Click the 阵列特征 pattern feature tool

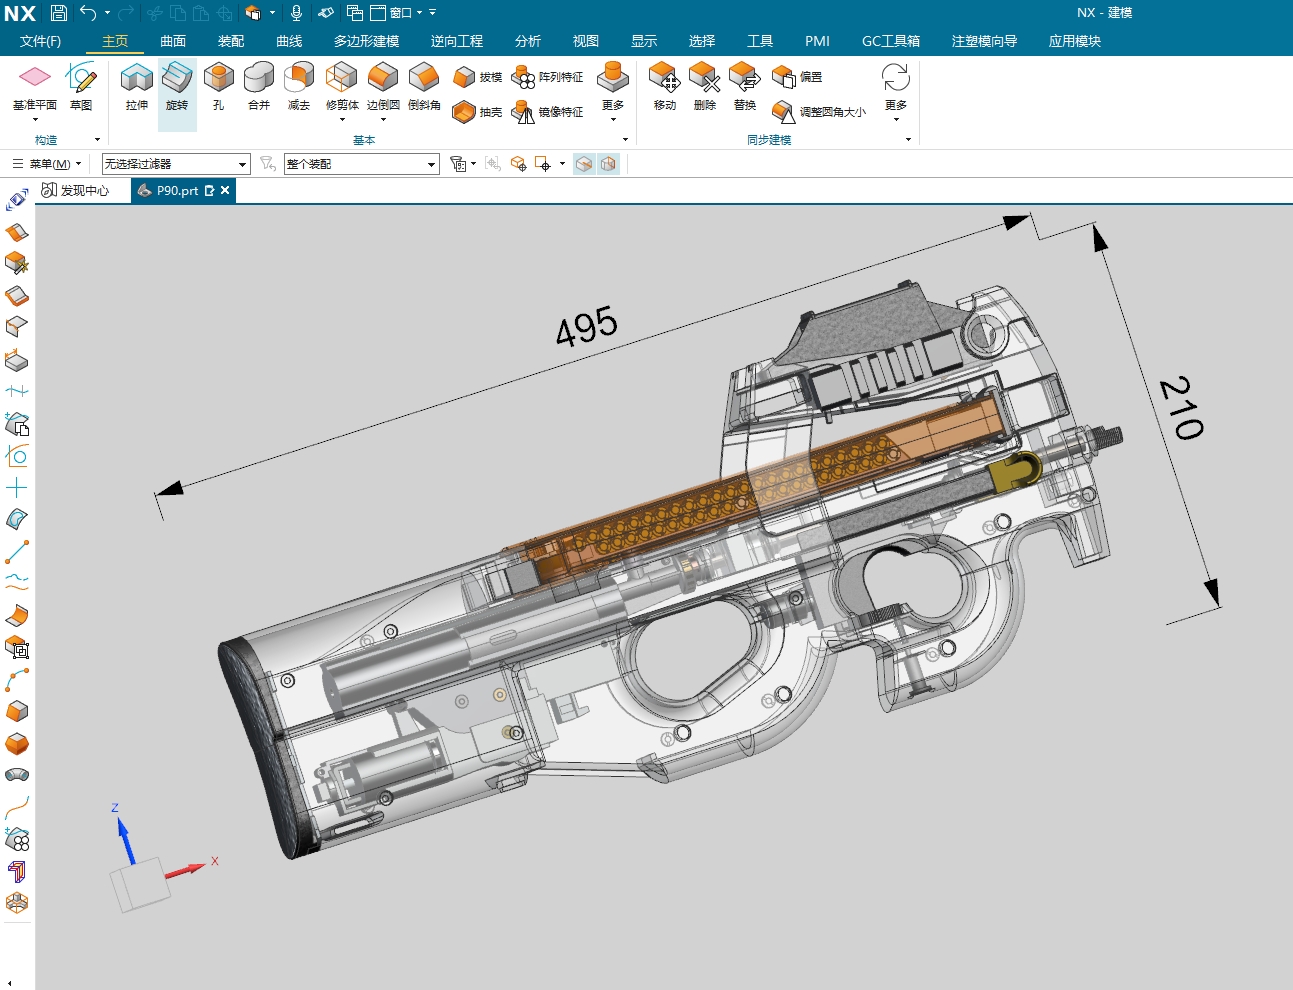click(547, 77)
